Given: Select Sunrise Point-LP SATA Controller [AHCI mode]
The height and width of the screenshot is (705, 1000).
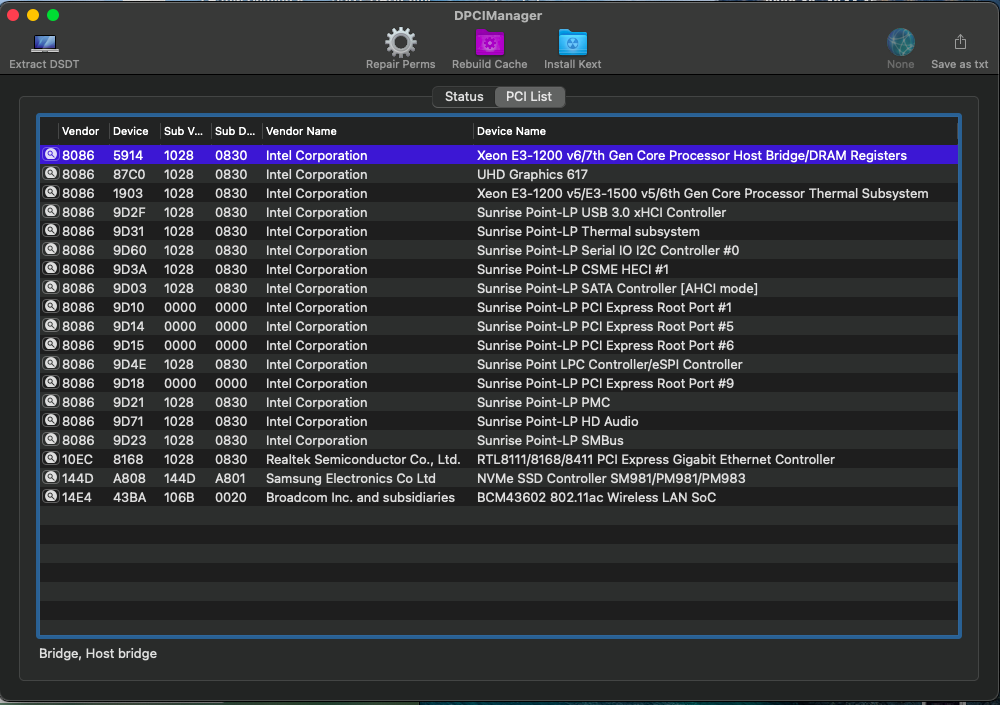Looking at the screenshot, I should (617, 288).
